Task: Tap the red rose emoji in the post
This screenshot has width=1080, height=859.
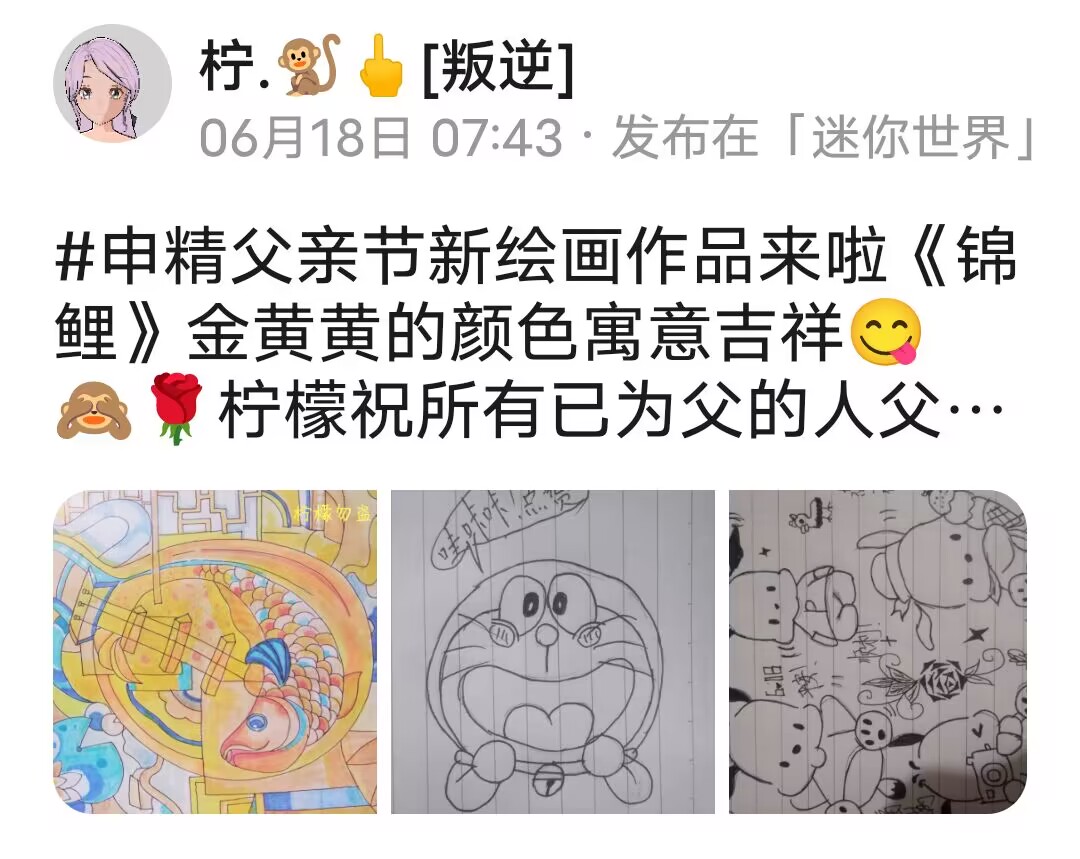Action: pyautogui.click(x=176, y=407)
